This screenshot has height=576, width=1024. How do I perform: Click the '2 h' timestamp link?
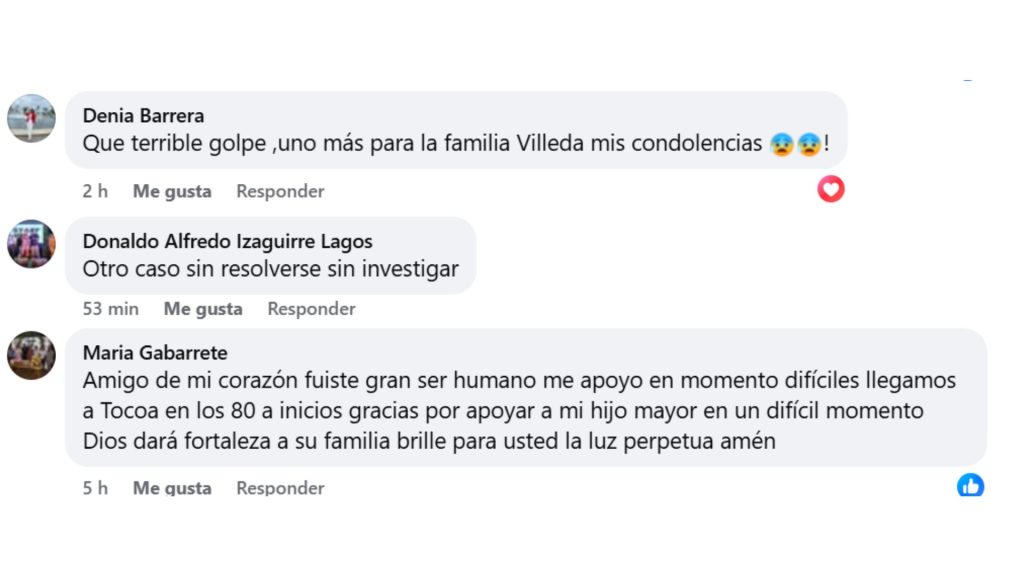tap(95, 190)
